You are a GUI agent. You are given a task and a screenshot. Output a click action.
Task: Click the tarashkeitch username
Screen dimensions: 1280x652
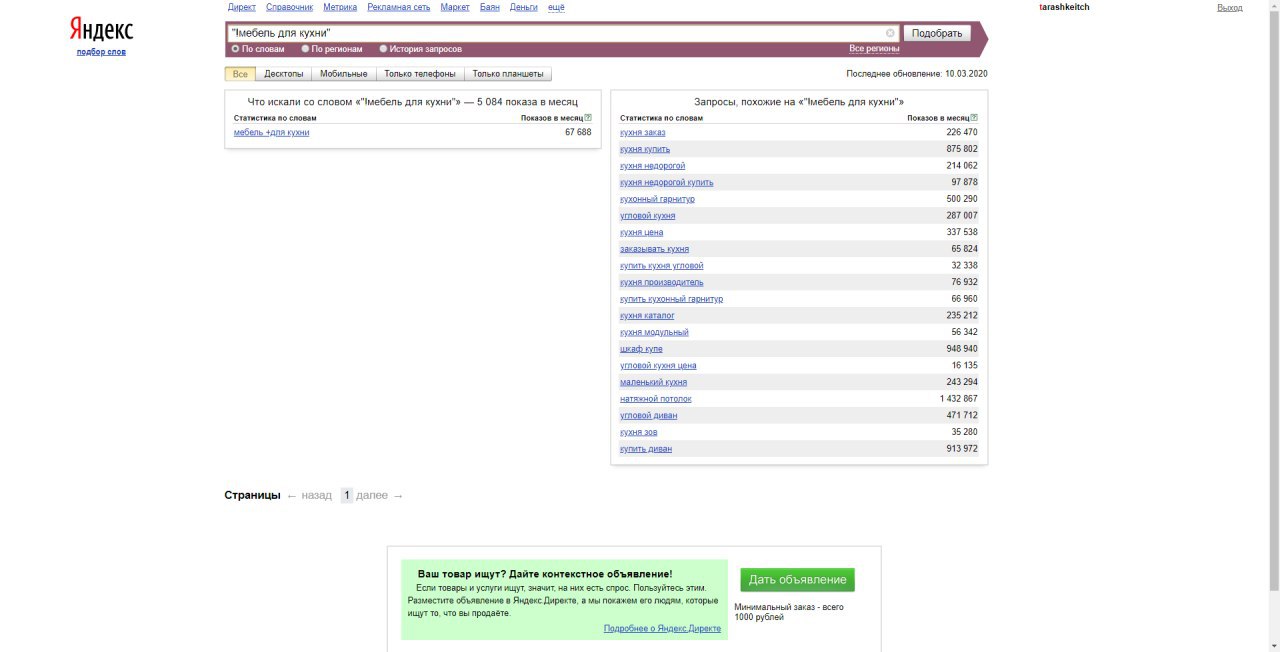(1064, 7)
